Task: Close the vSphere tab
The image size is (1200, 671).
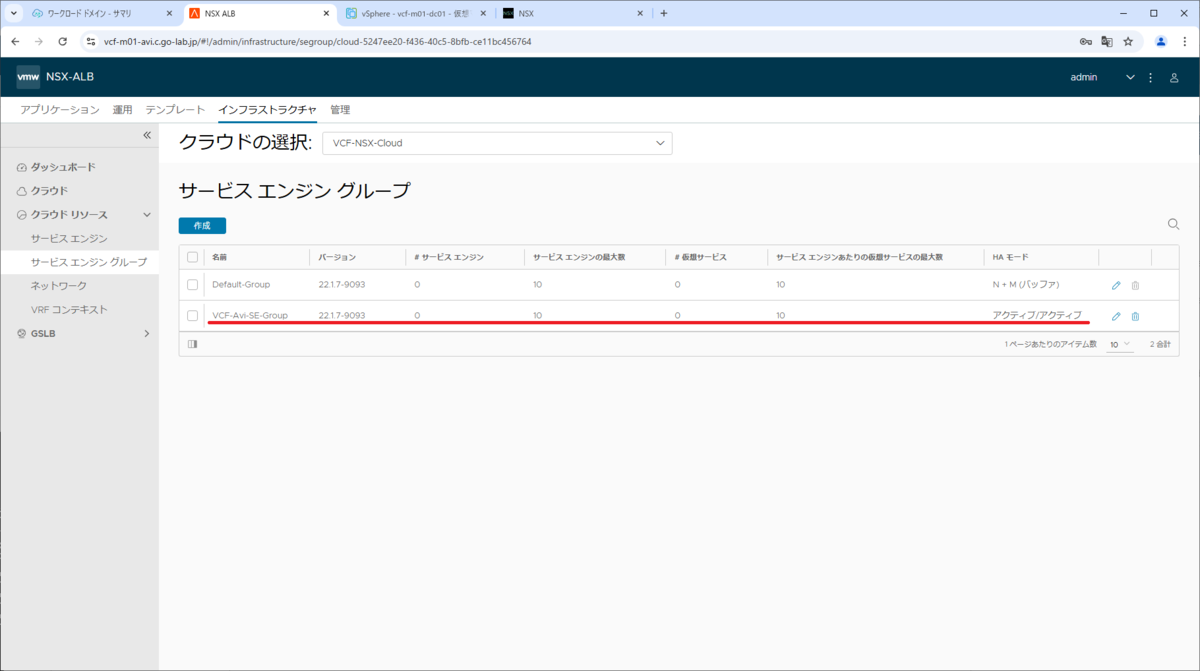Action: coord(484,14)
